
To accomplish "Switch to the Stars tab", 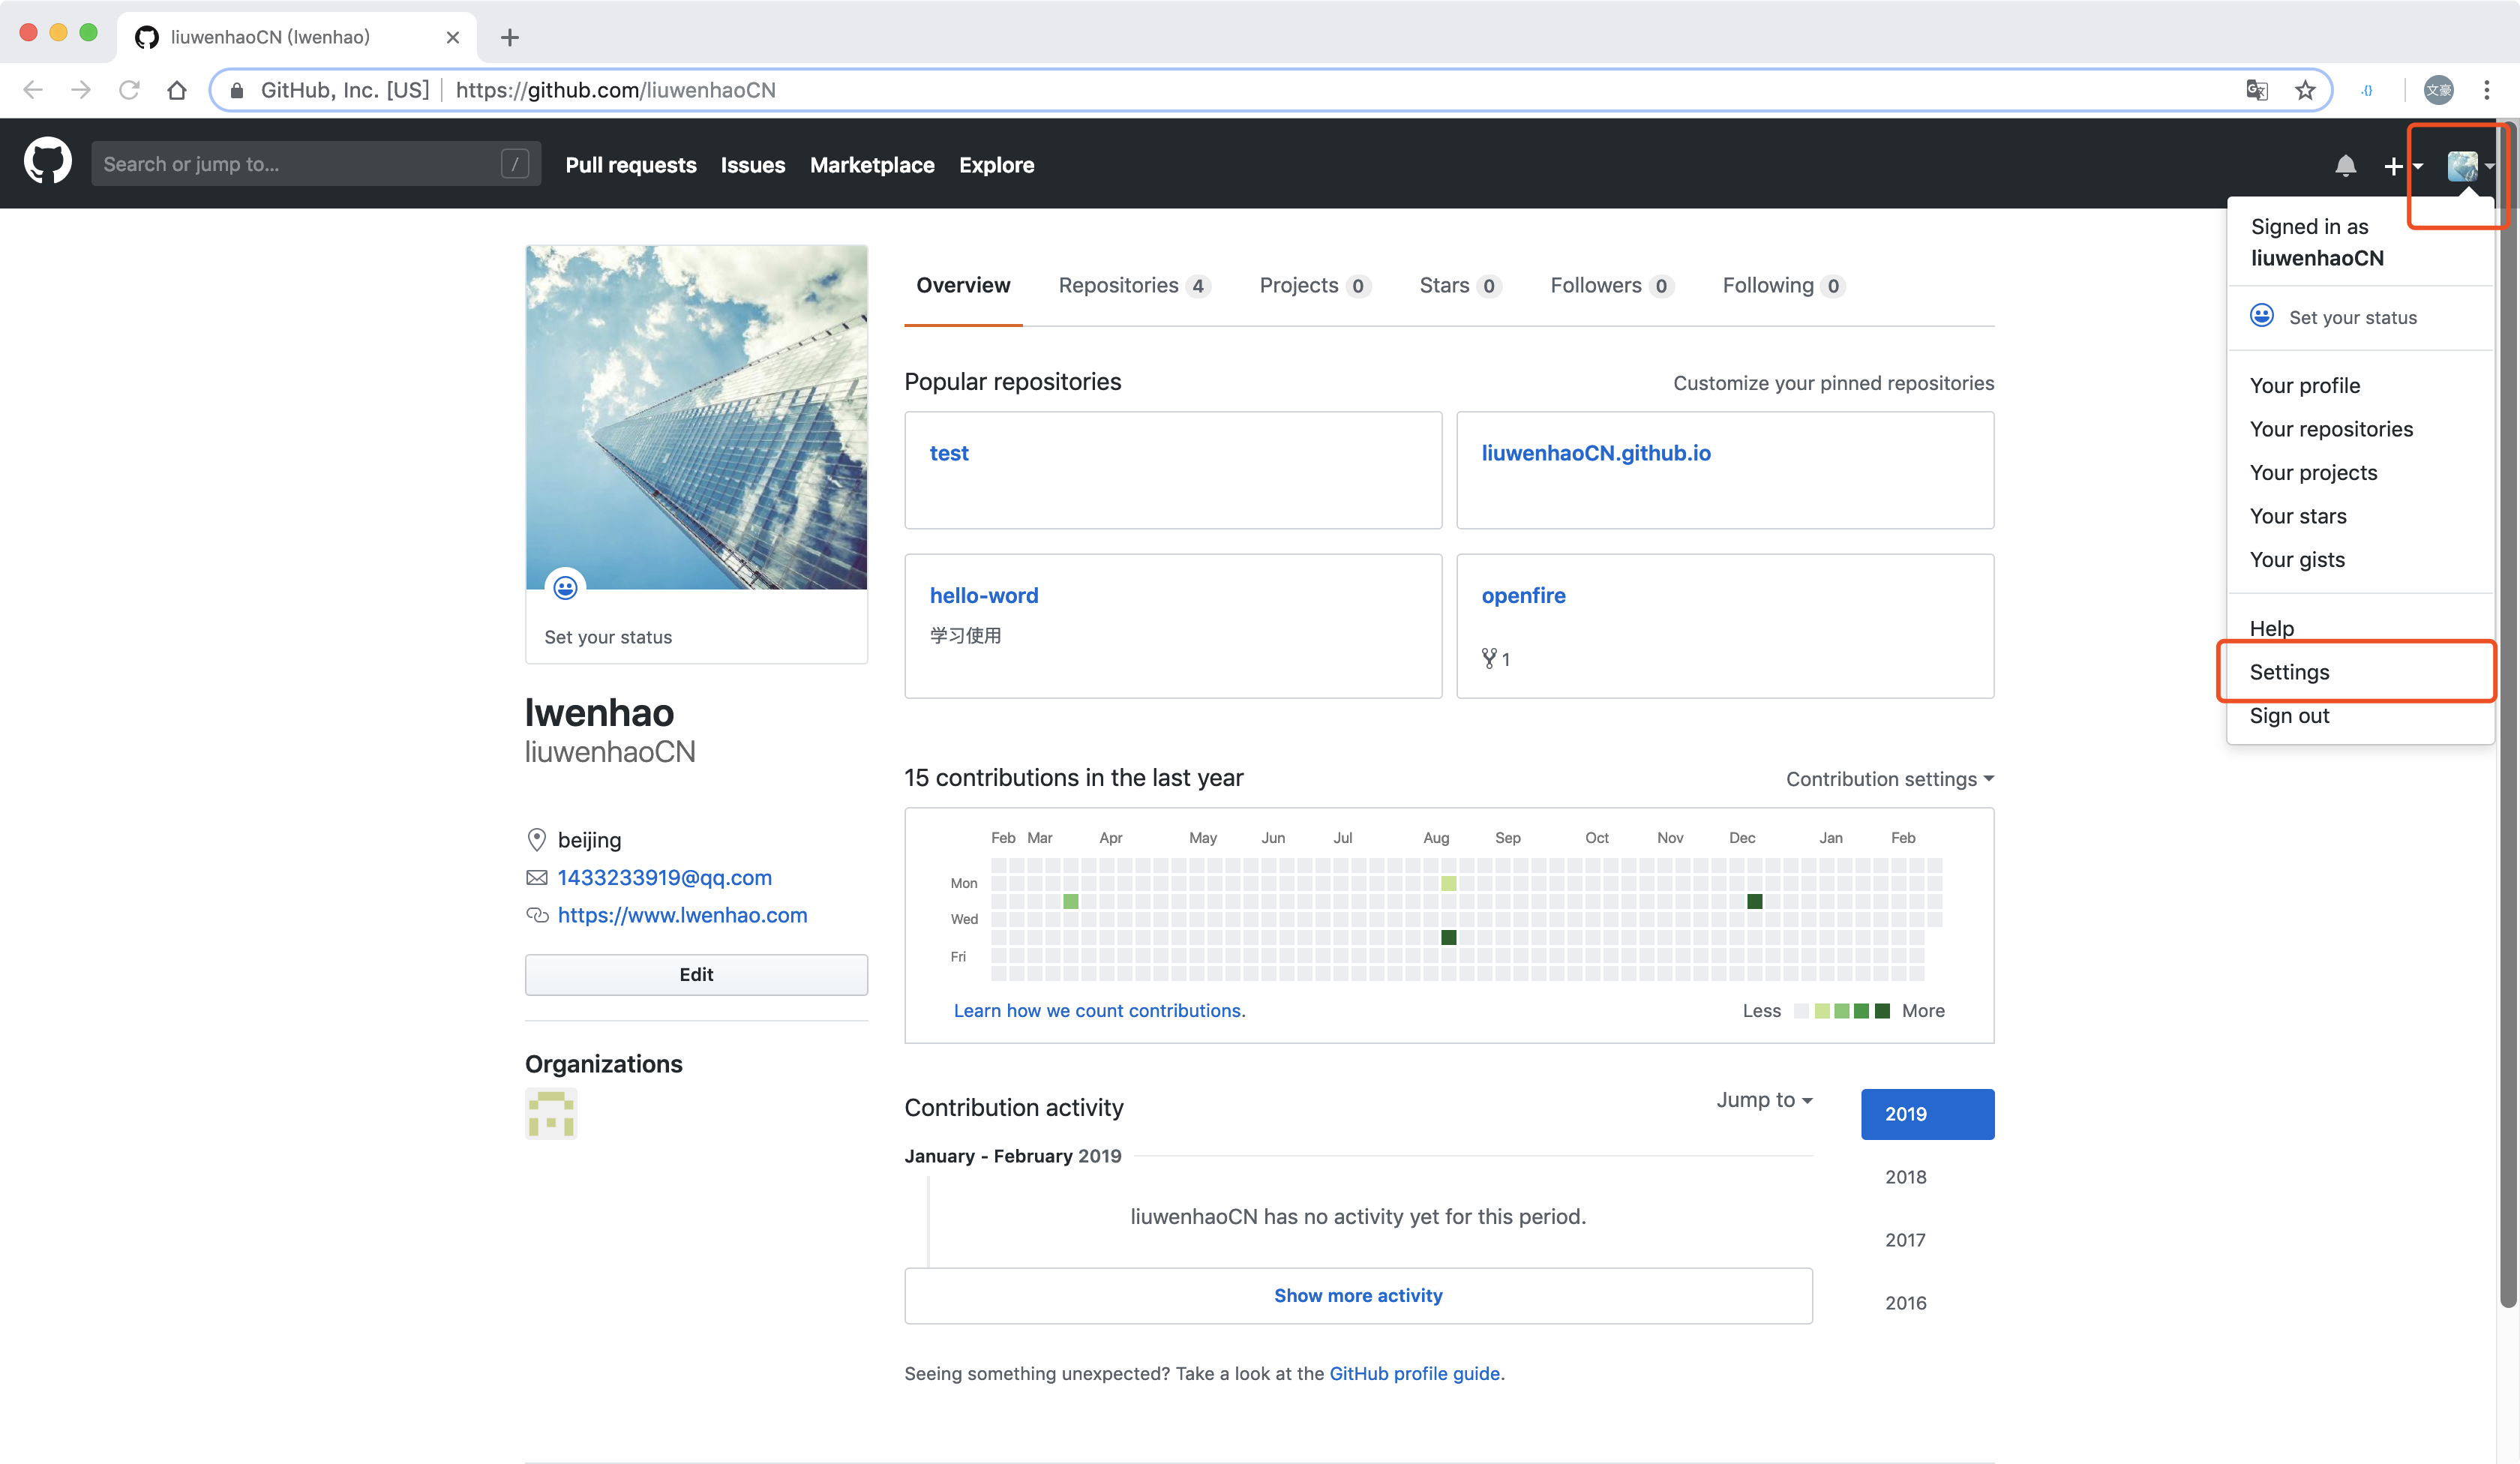I will click(x=1460, y=285).
